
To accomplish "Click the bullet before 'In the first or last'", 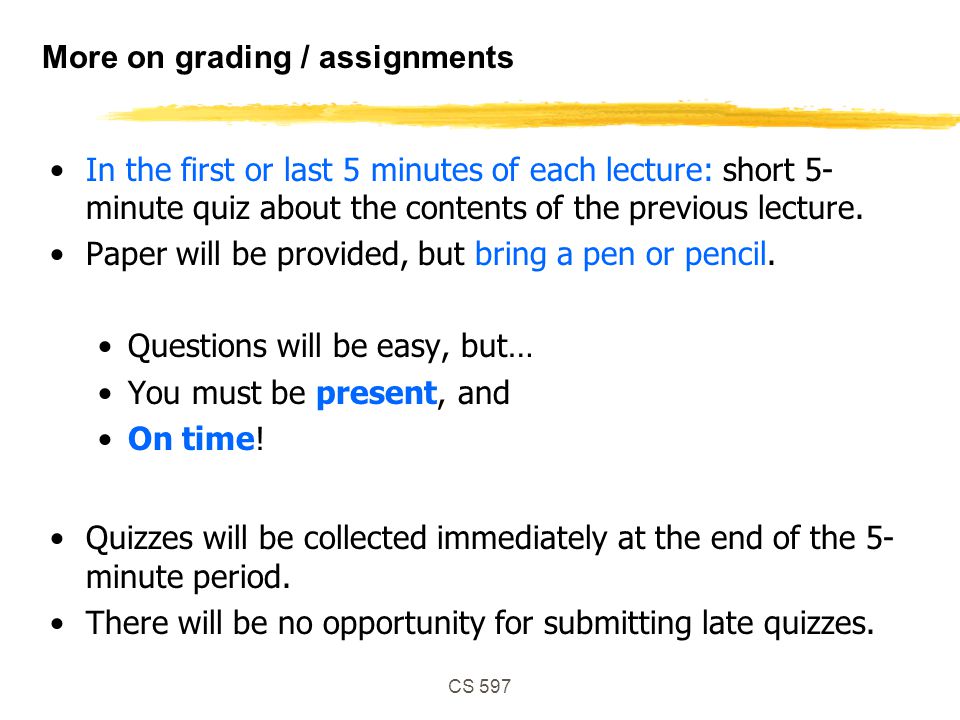I will (x=58, y=171).
